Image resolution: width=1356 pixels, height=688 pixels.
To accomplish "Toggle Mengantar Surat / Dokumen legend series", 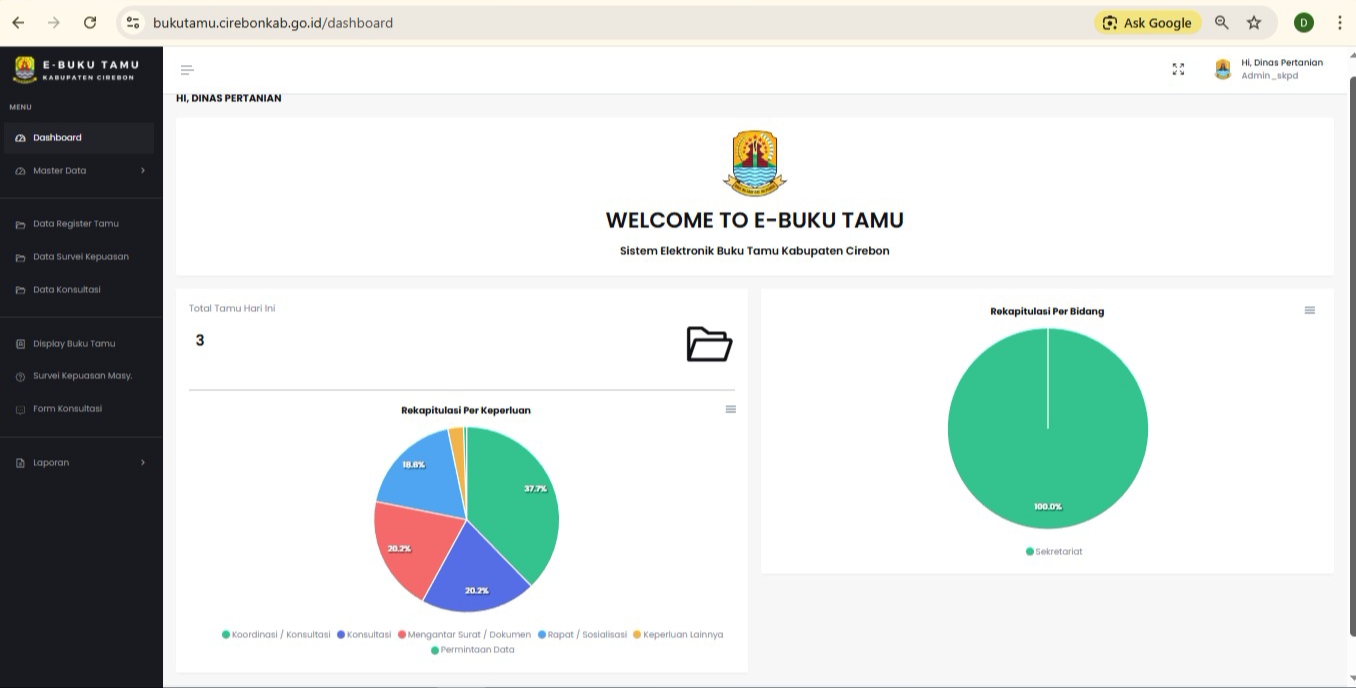I will (468, 634).
